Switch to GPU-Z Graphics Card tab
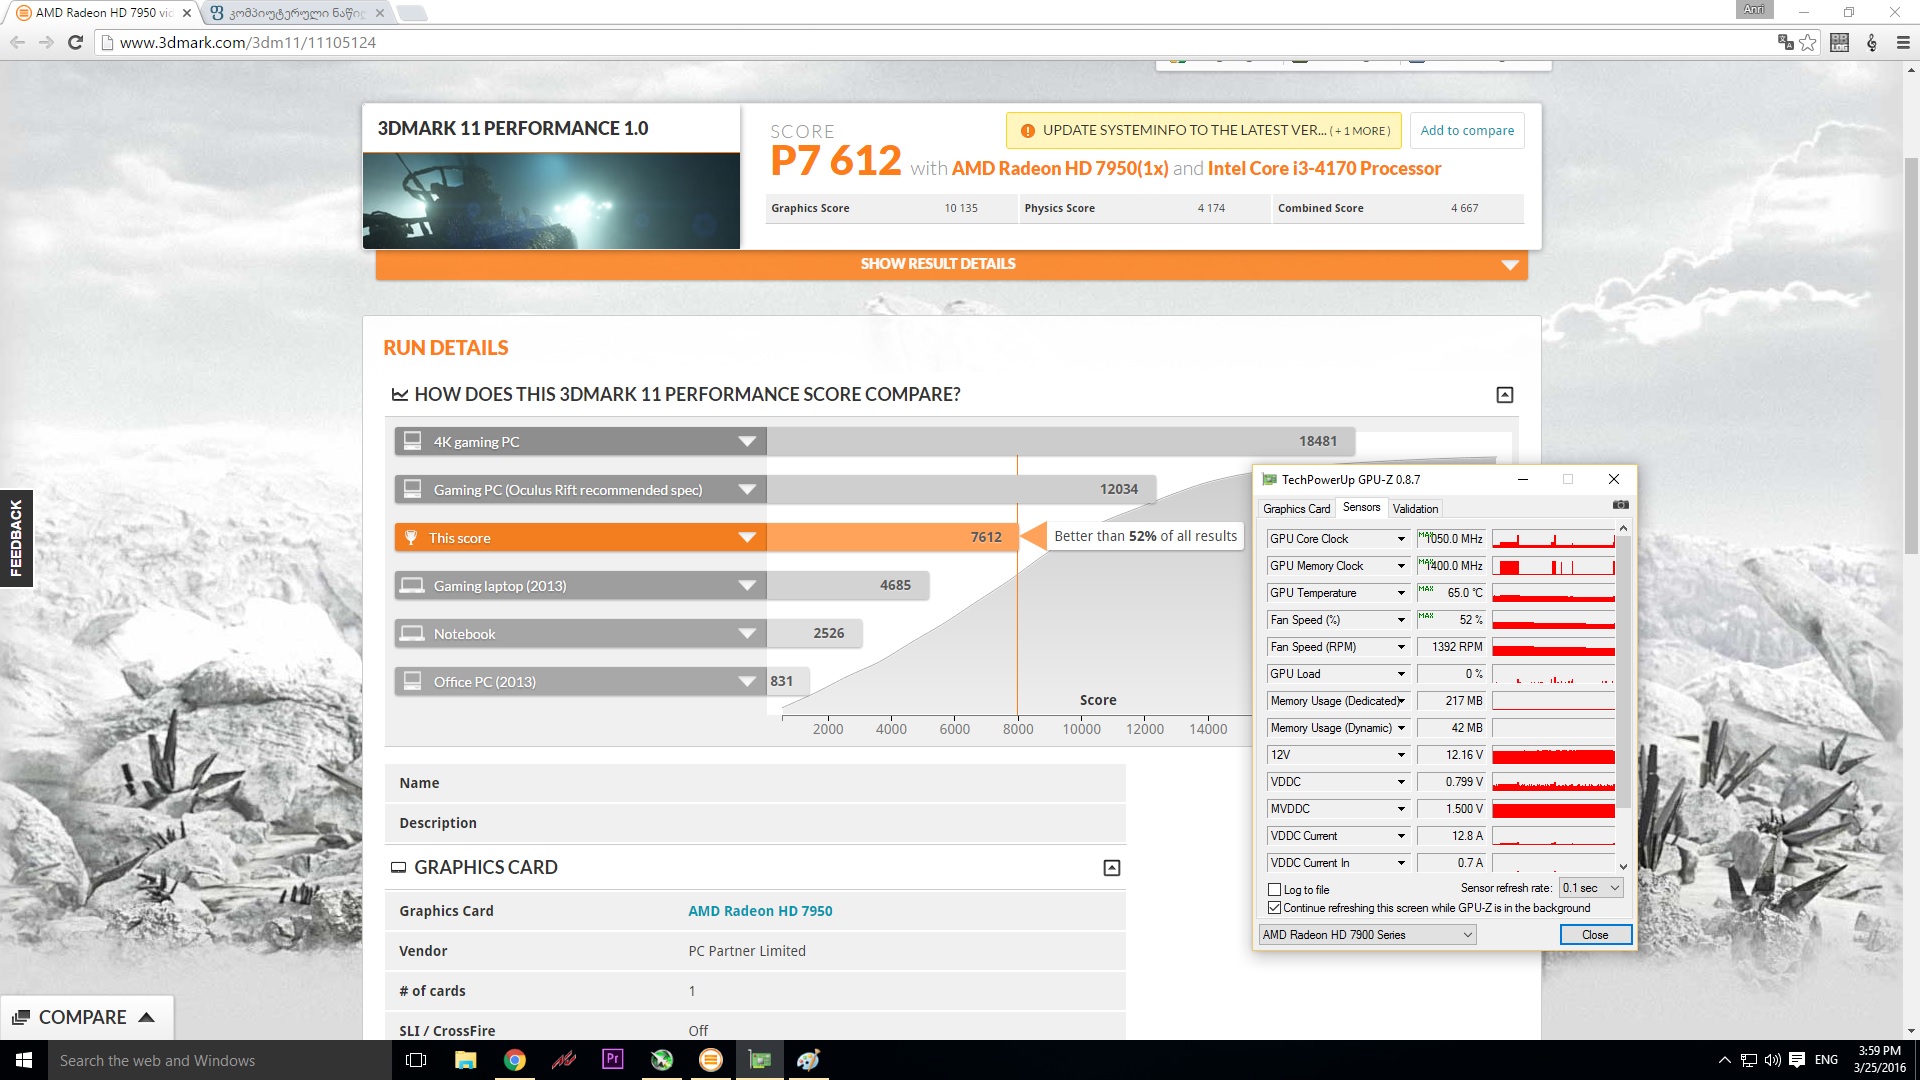This screenshot has height=1080, width=1920. (x=1296, y=509)
